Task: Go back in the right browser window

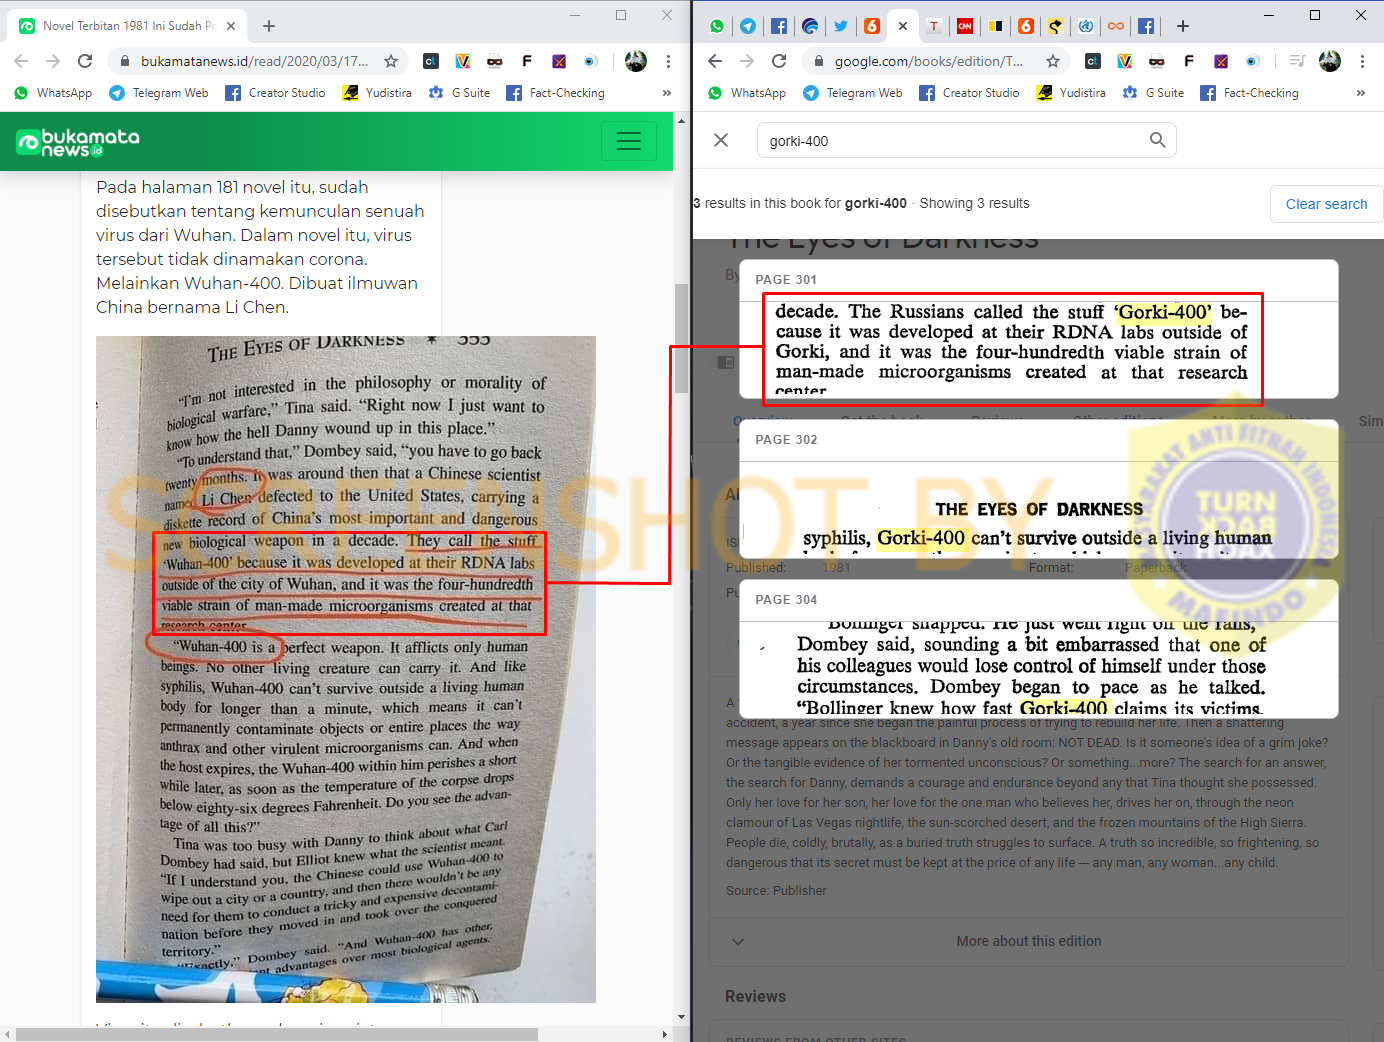Action: [715, 61]
